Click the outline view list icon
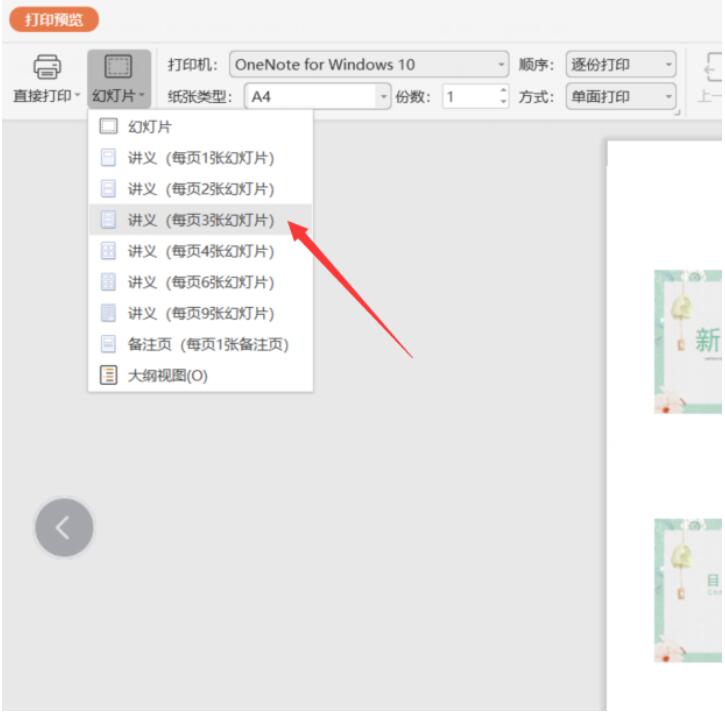 click(109, 375)
